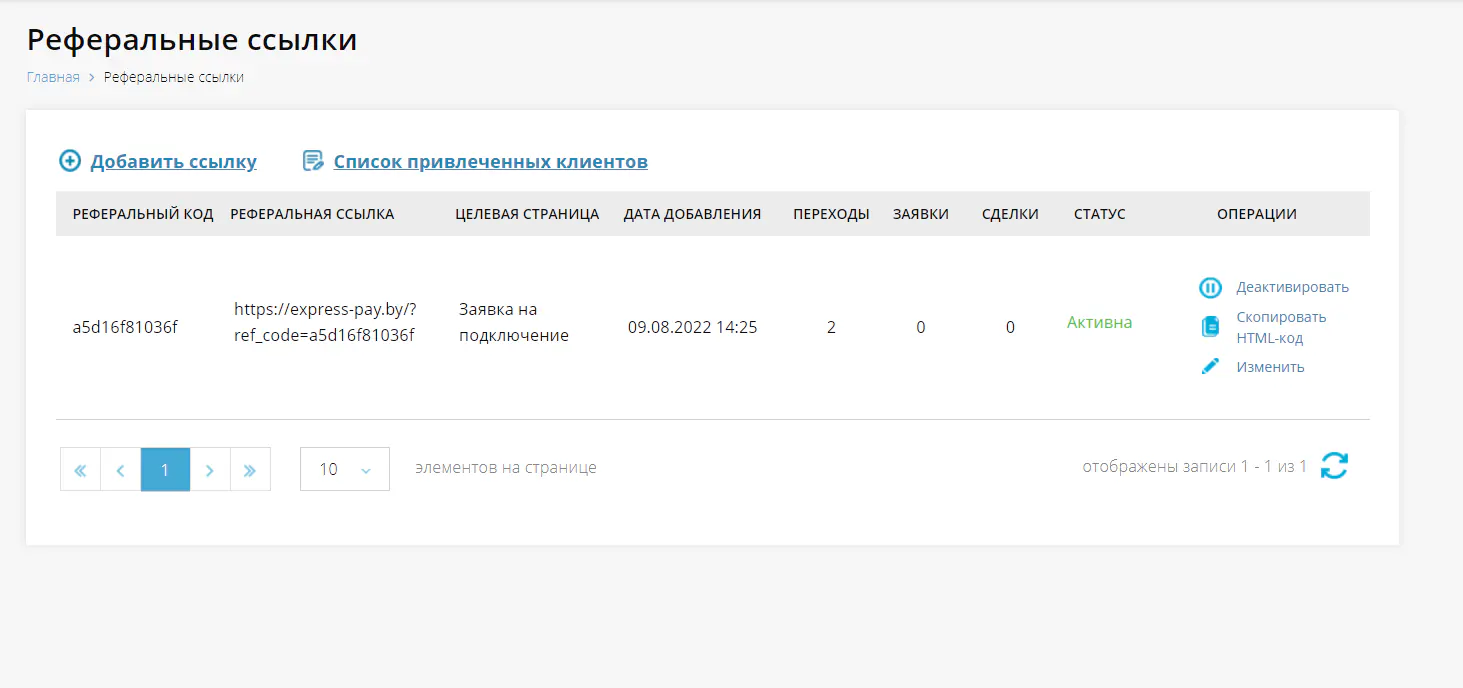Go to first page using double-left arrow
Viewport: 1463px width, 688px height.
(x=80, y=469)
